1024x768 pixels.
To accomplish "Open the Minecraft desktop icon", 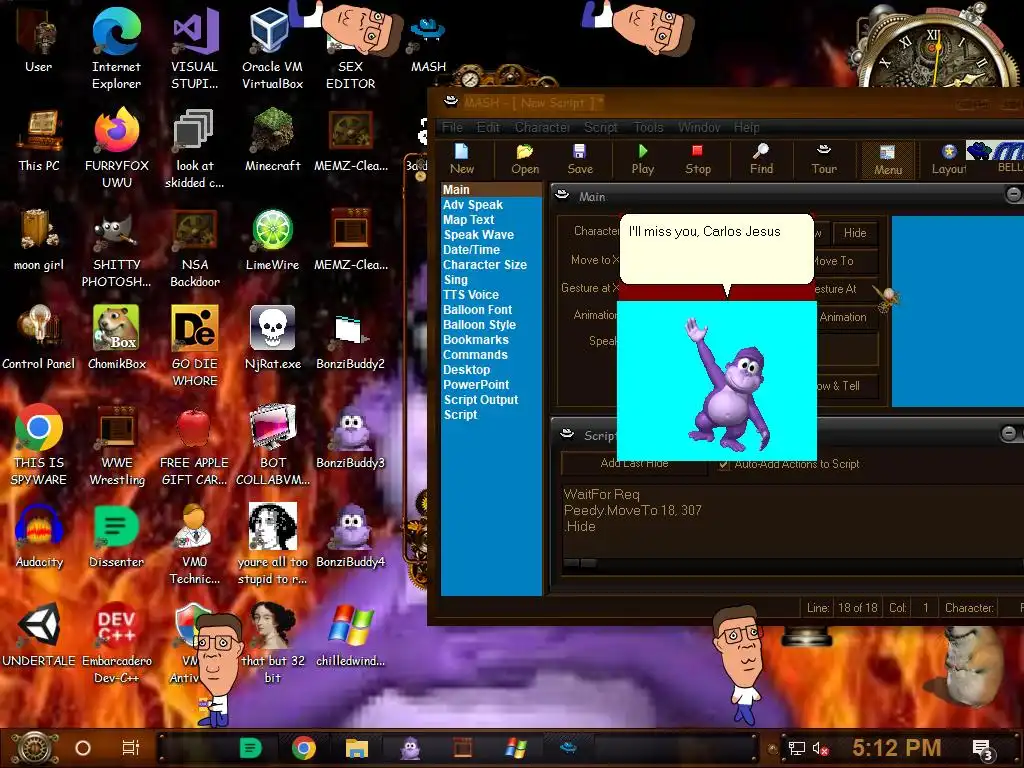I will [x=272, y=140].
